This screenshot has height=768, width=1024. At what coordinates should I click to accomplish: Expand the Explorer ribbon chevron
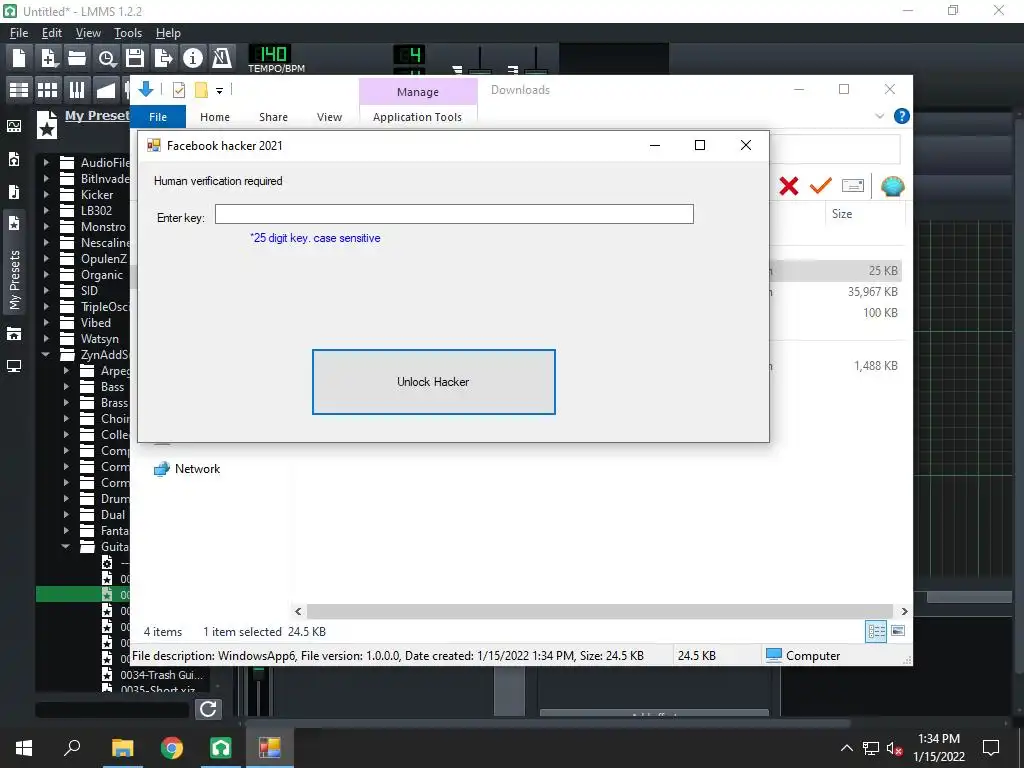coord(880,116)
